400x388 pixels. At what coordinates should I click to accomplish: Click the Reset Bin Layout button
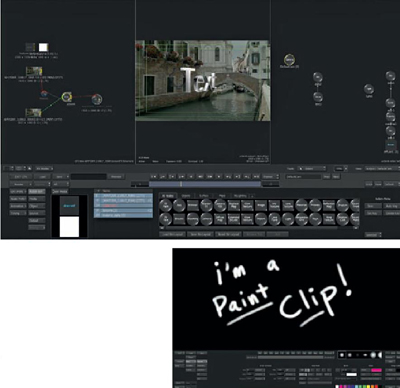228,234
